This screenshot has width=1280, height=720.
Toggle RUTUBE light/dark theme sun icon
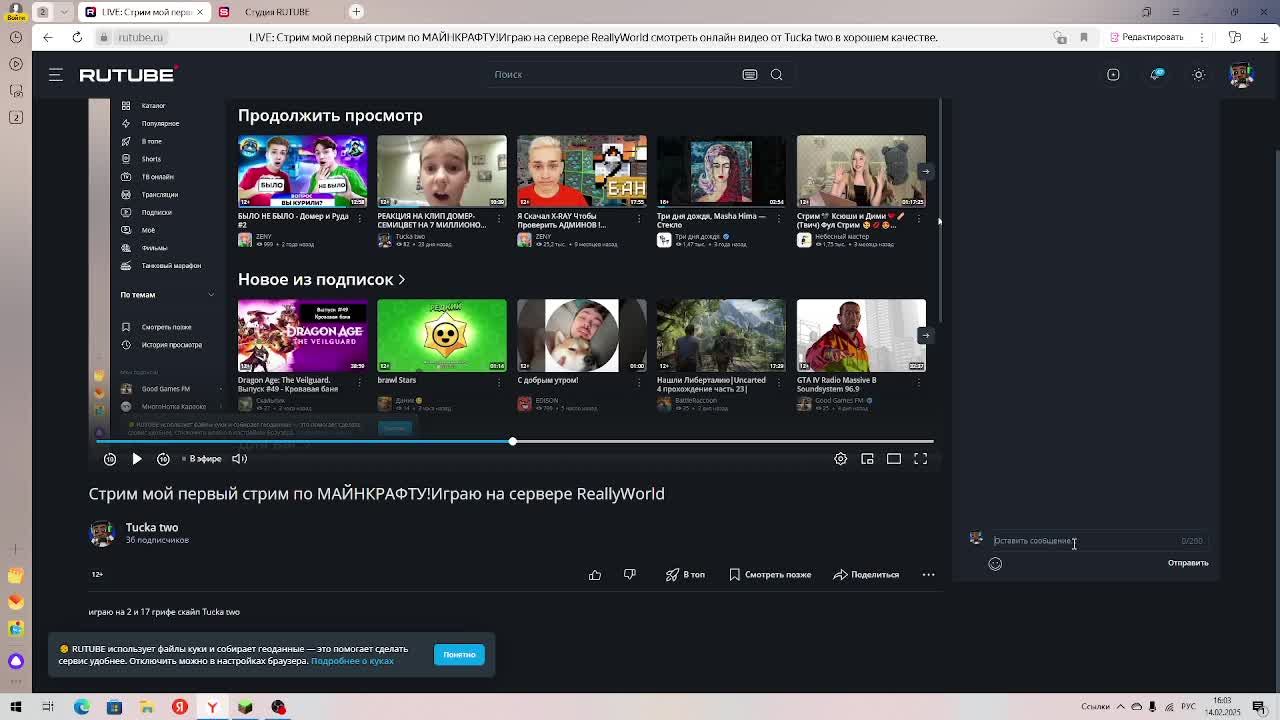(1199, 75)
